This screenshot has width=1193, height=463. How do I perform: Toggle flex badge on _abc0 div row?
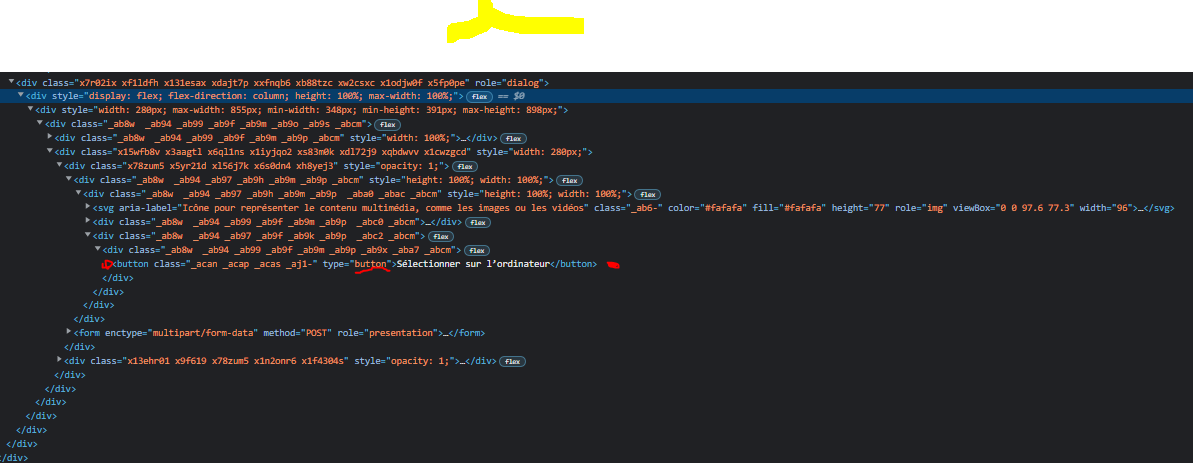[x=478, y=223]
